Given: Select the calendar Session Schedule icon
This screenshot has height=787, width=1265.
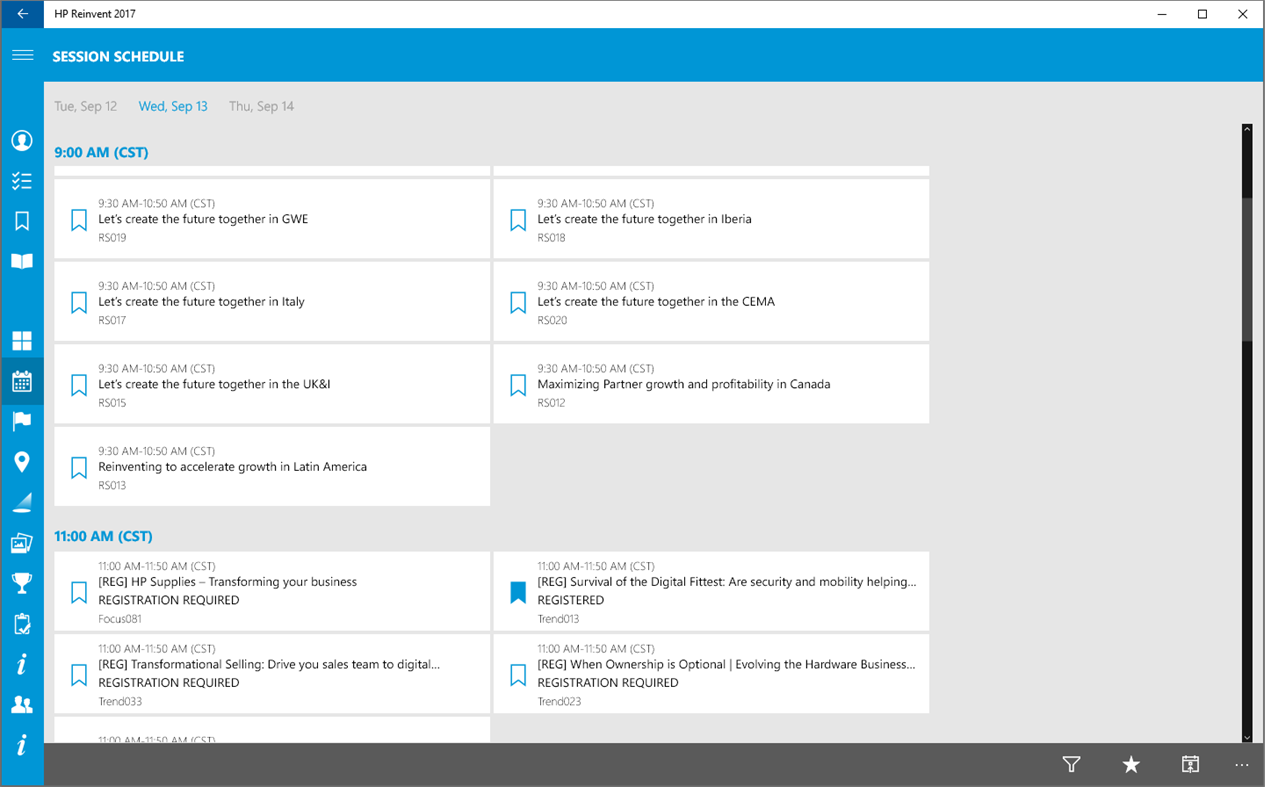Looking at the screenshot, I should click(x=22, y=381).
